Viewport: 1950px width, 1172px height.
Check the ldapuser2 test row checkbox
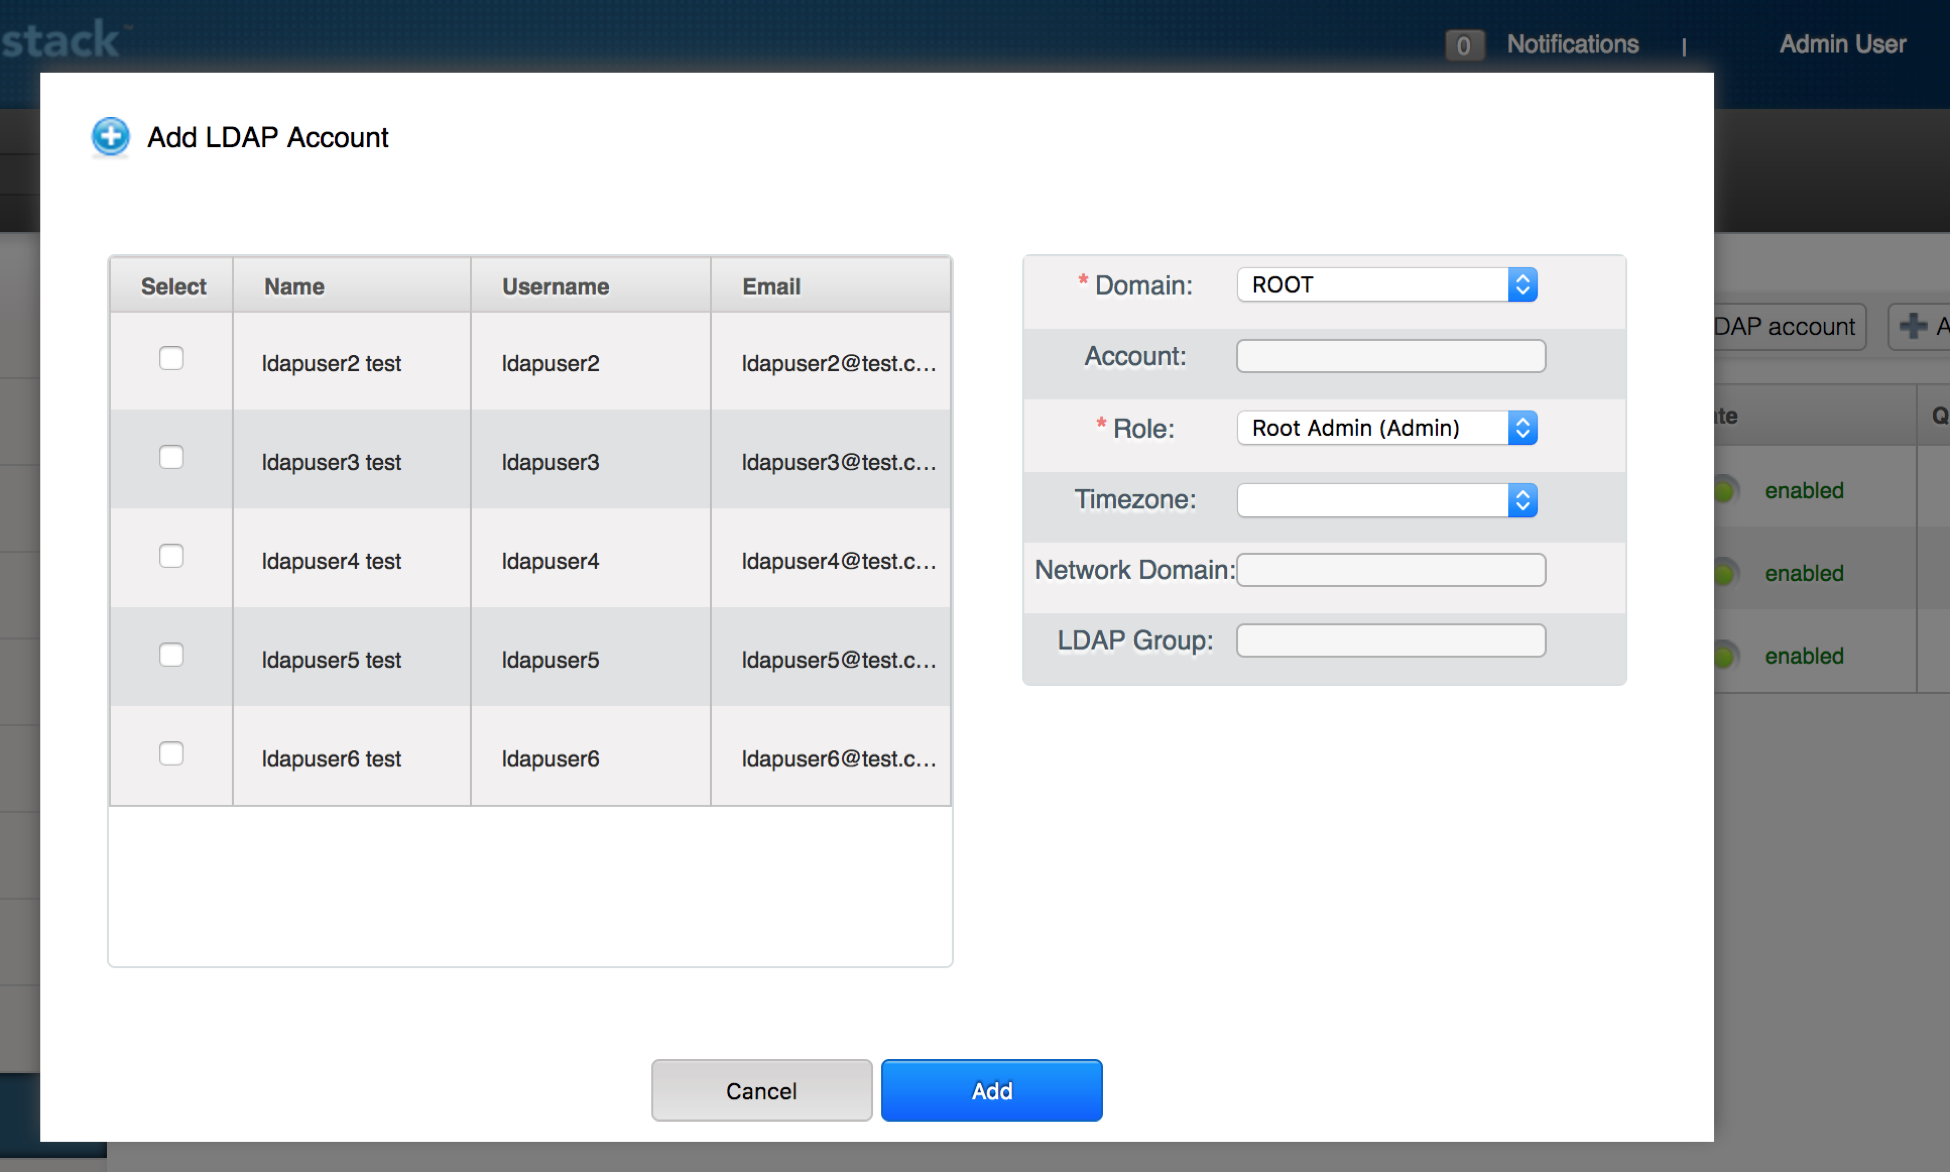point(171,358)
